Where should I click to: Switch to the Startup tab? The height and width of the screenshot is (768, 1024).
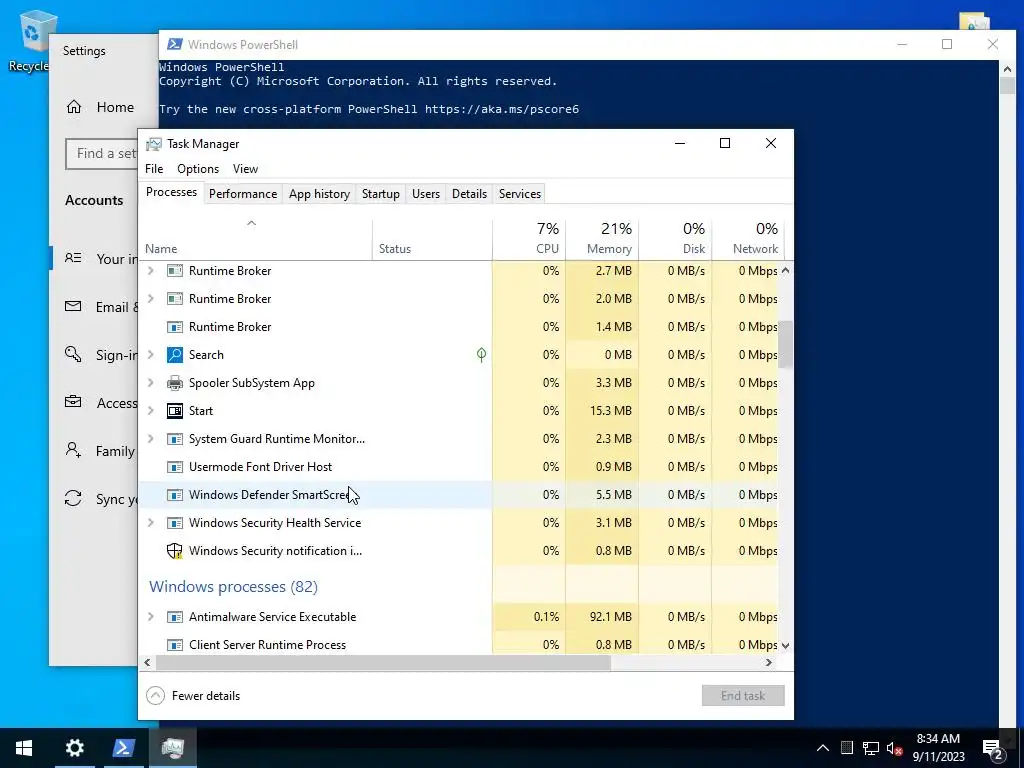pyautogui.click(x=381, y=194)
